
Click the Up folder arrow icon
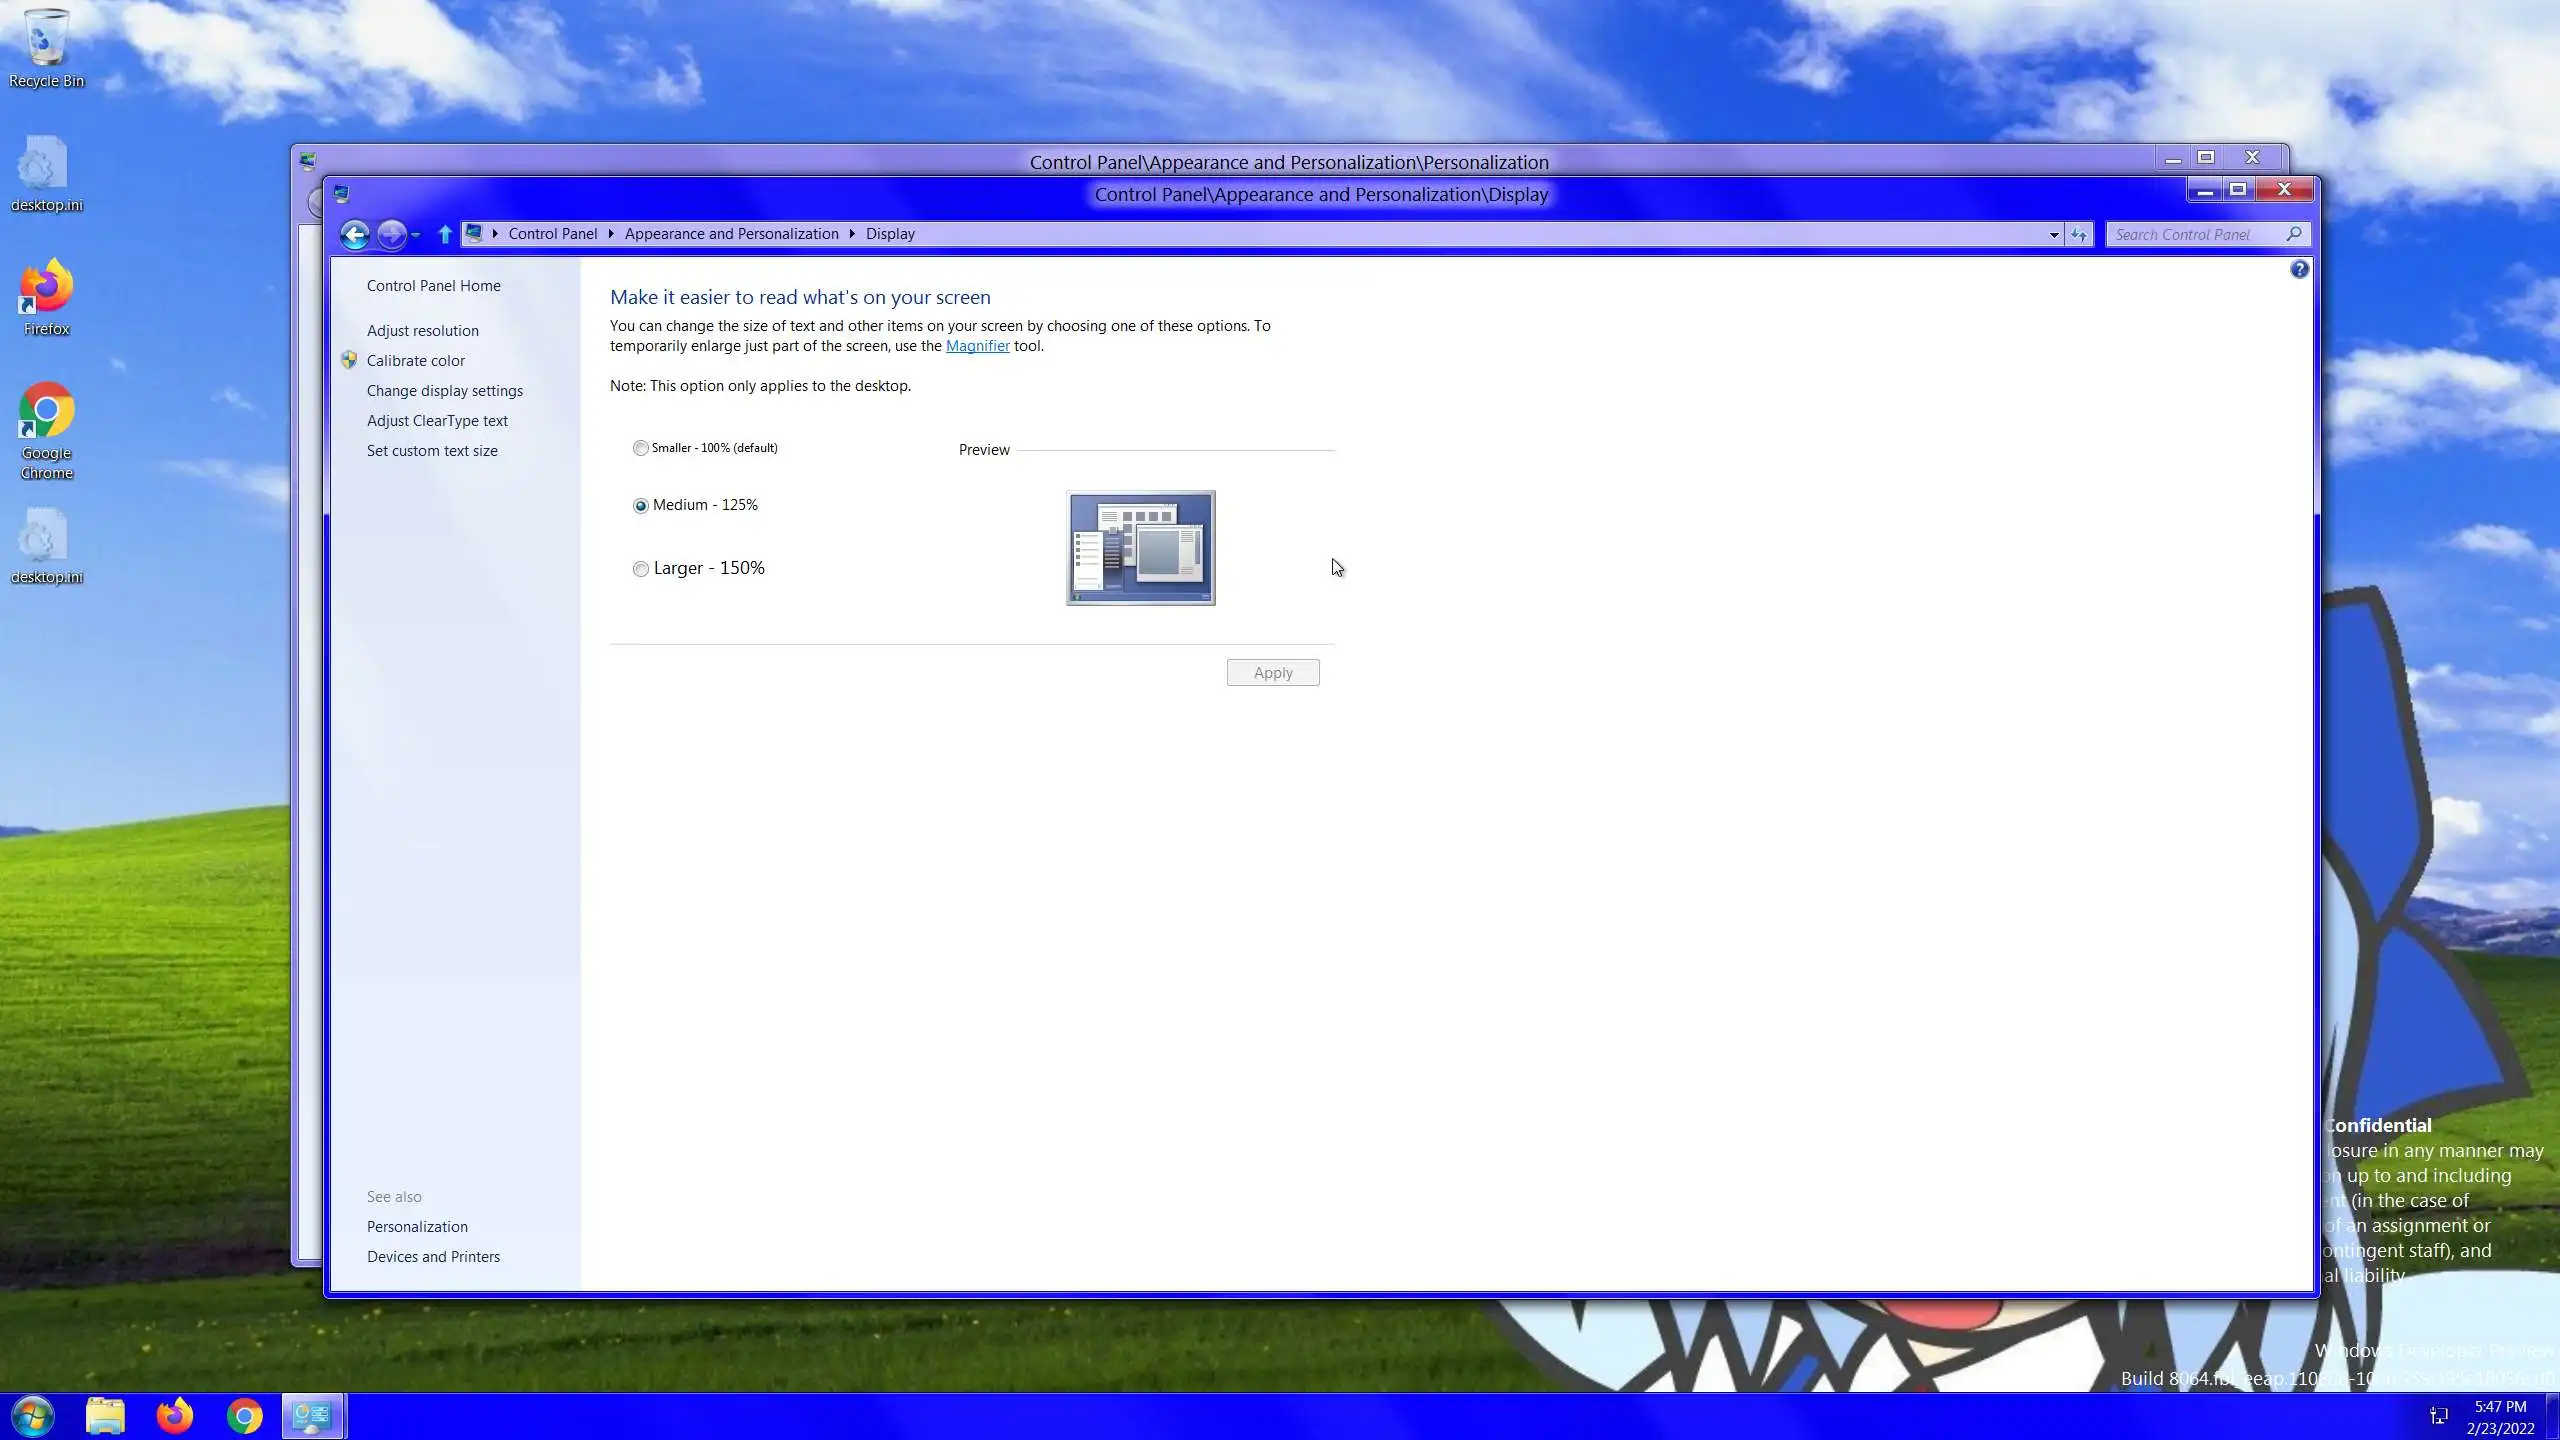[x=445, y=234]
